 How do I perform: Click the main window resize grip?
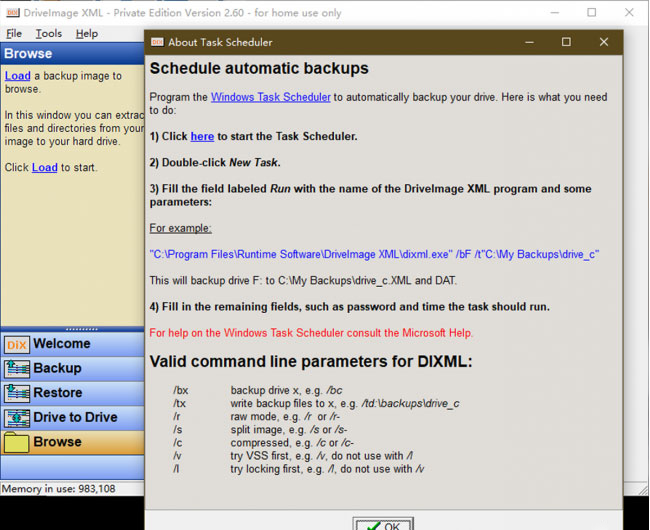coord(643,490)
